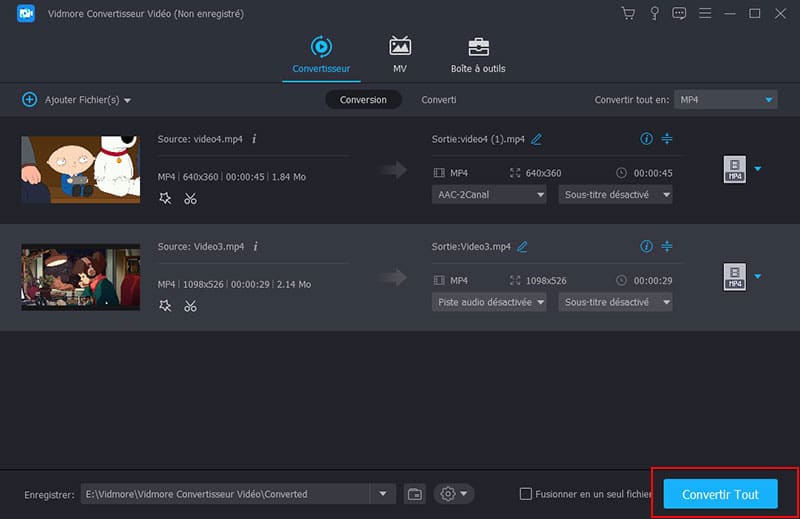Click the open output folder icon
The width and height of the screenshot is (800, 519).
click(x=415, y=494)
